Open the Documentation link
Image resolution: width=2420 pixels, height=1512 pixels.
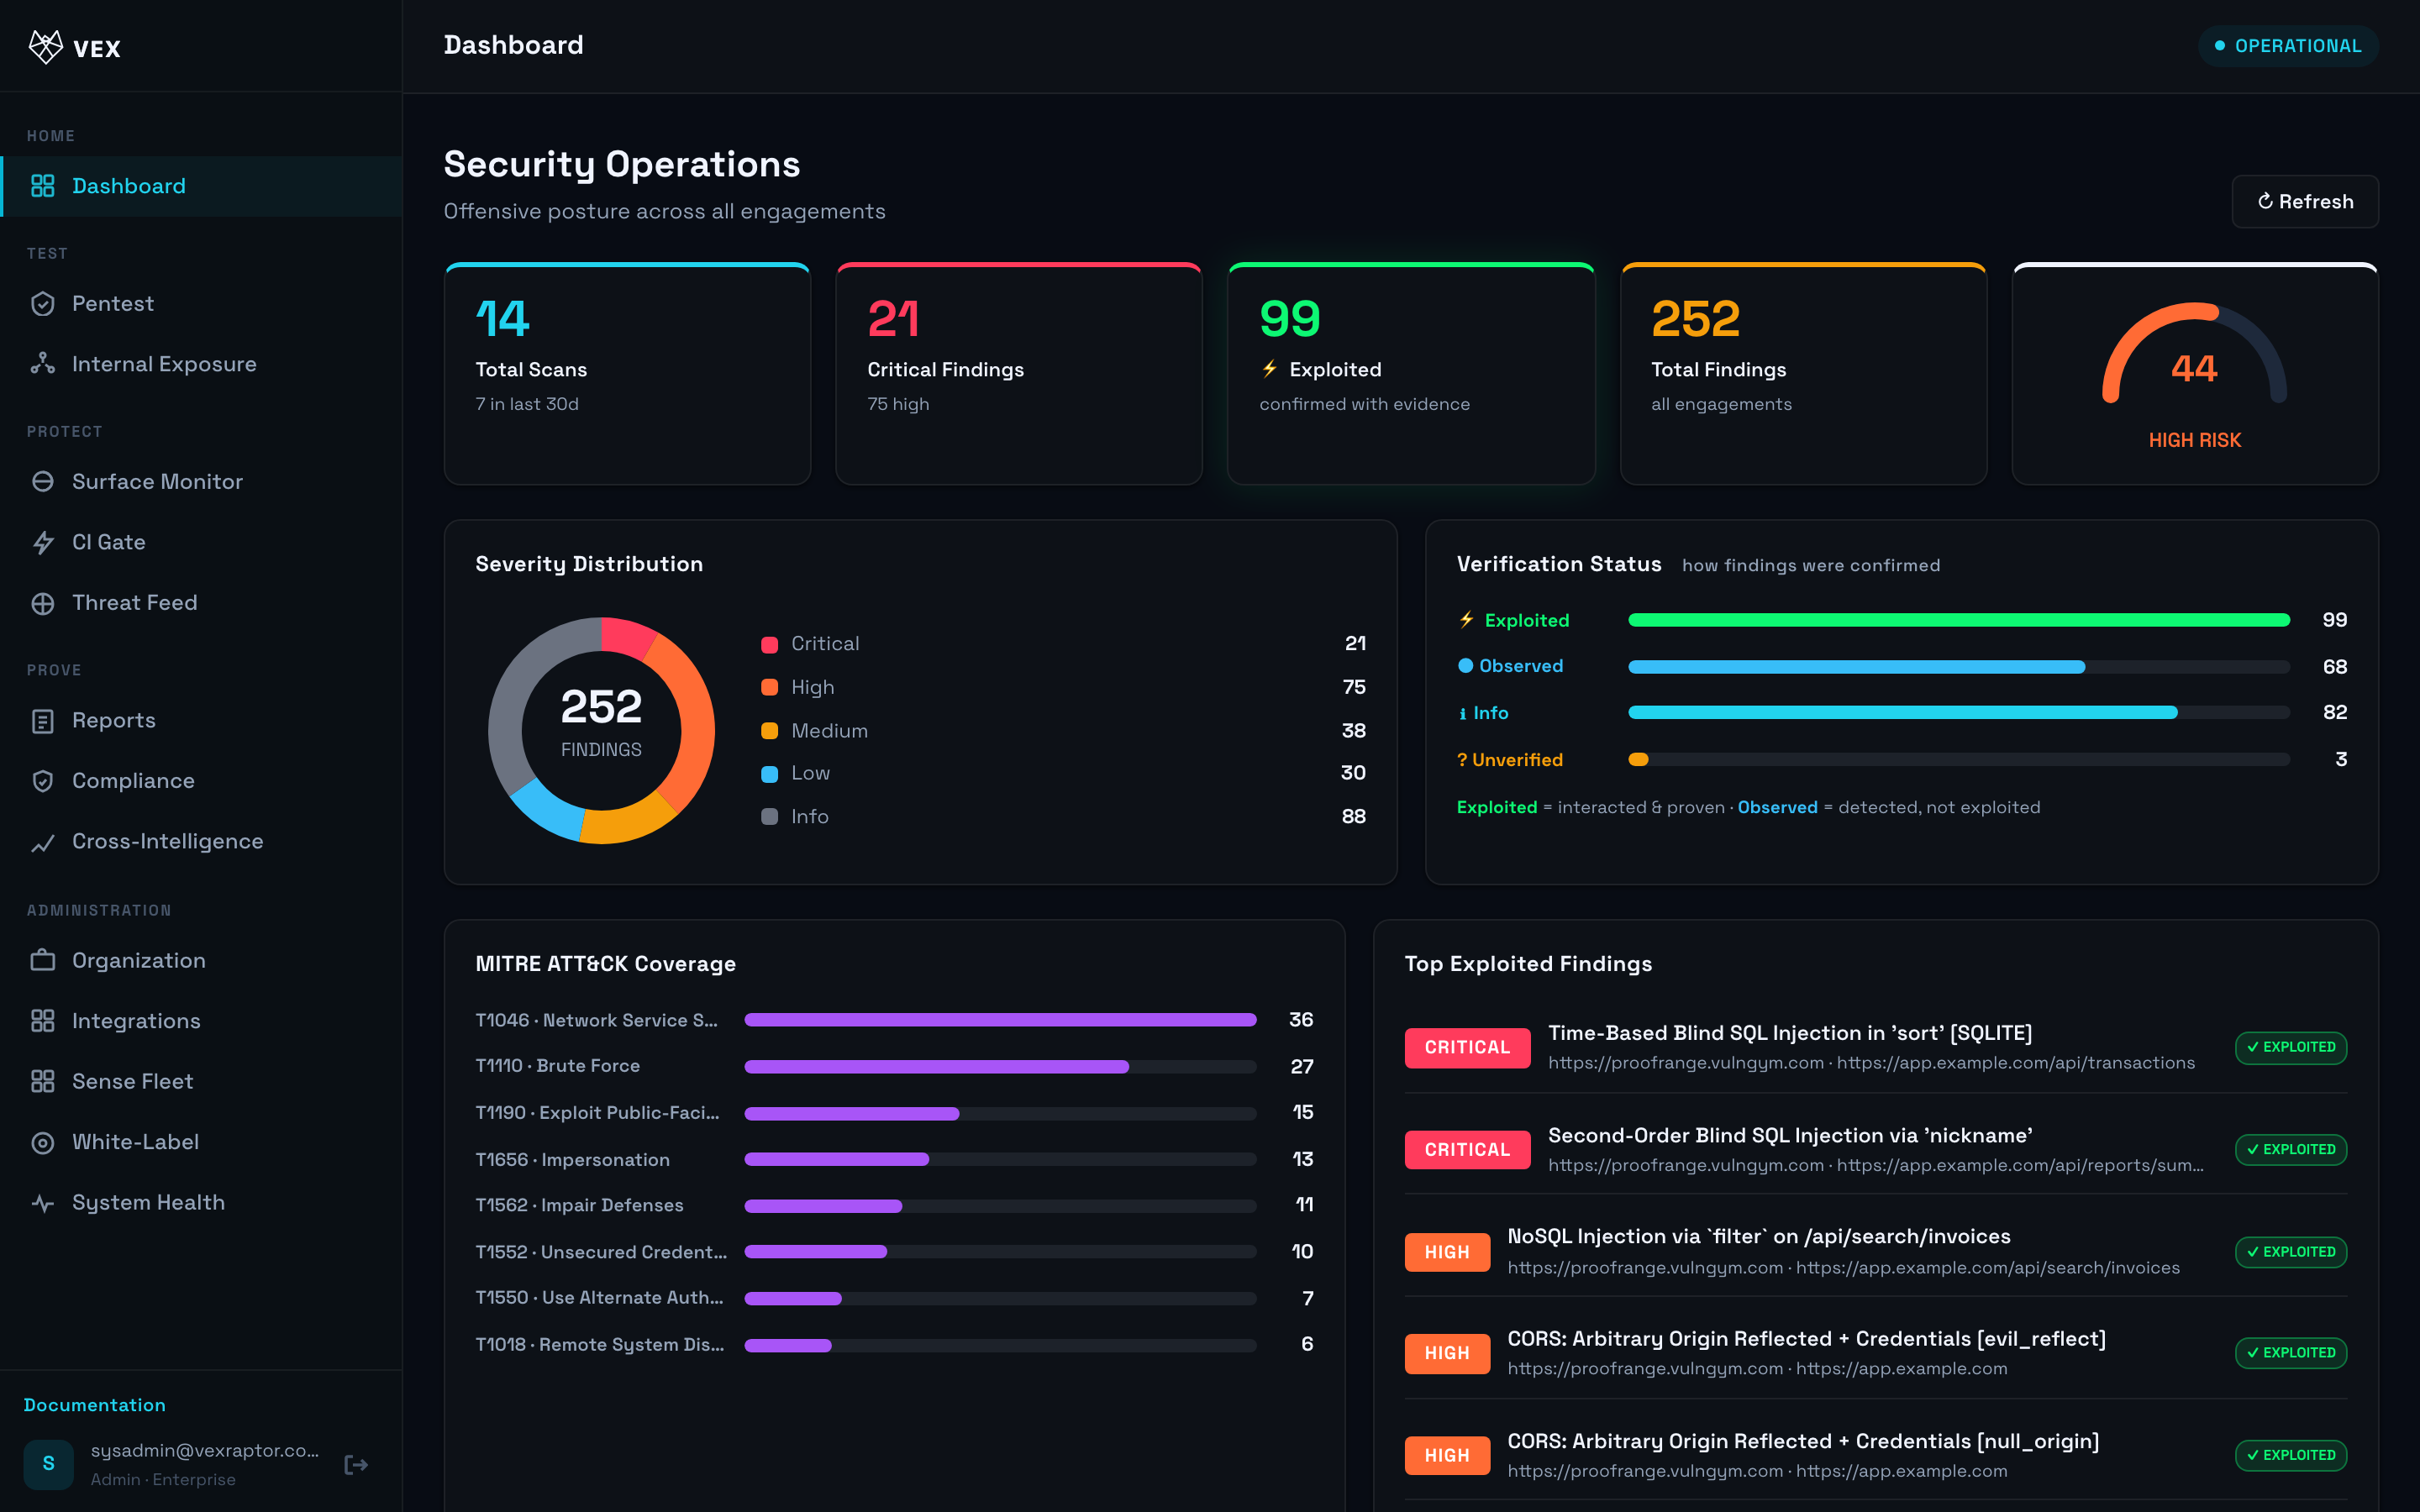coord(94,1405)
